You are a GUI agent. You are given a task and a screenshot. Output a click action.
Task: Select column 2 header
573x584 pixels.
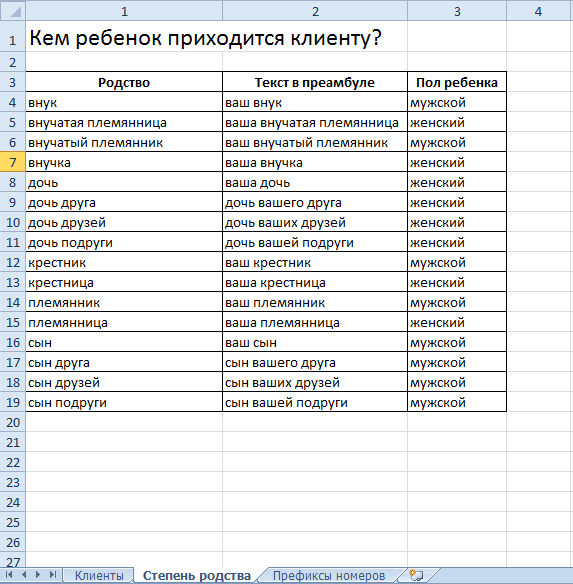315,12
